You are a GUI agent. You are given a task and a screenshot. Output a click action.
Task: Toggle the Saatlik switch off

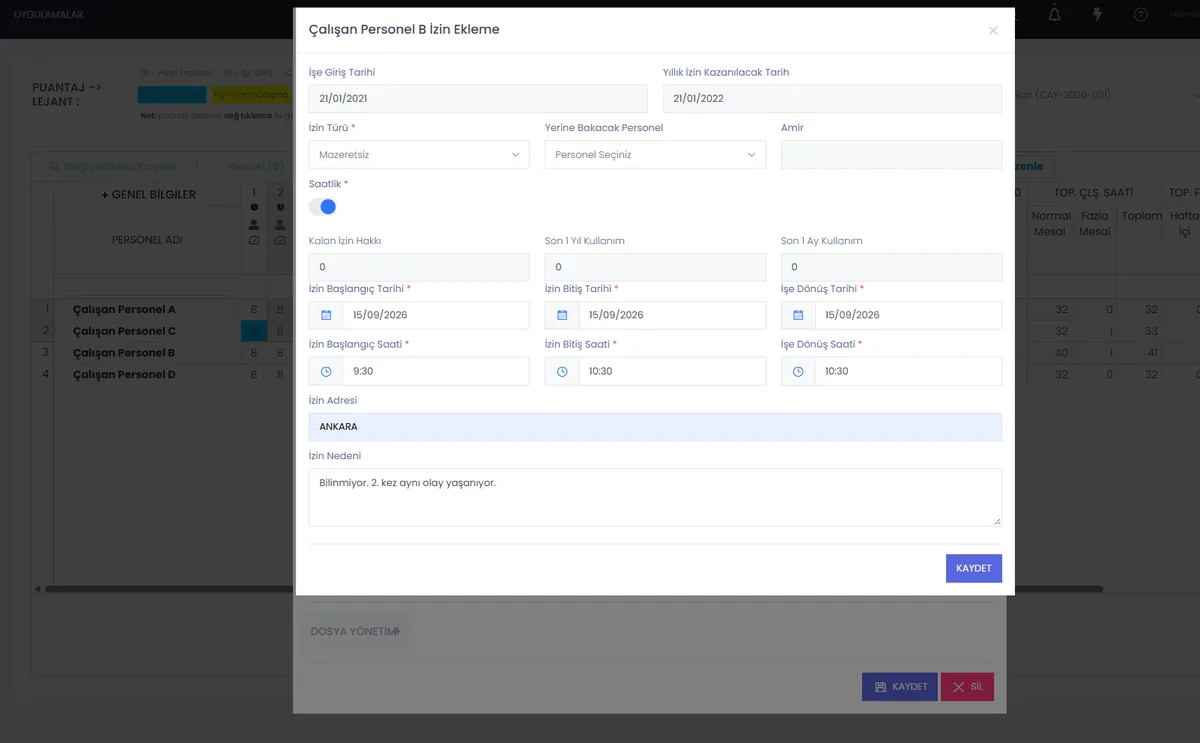pyautogui.click(x=322, y=207)
